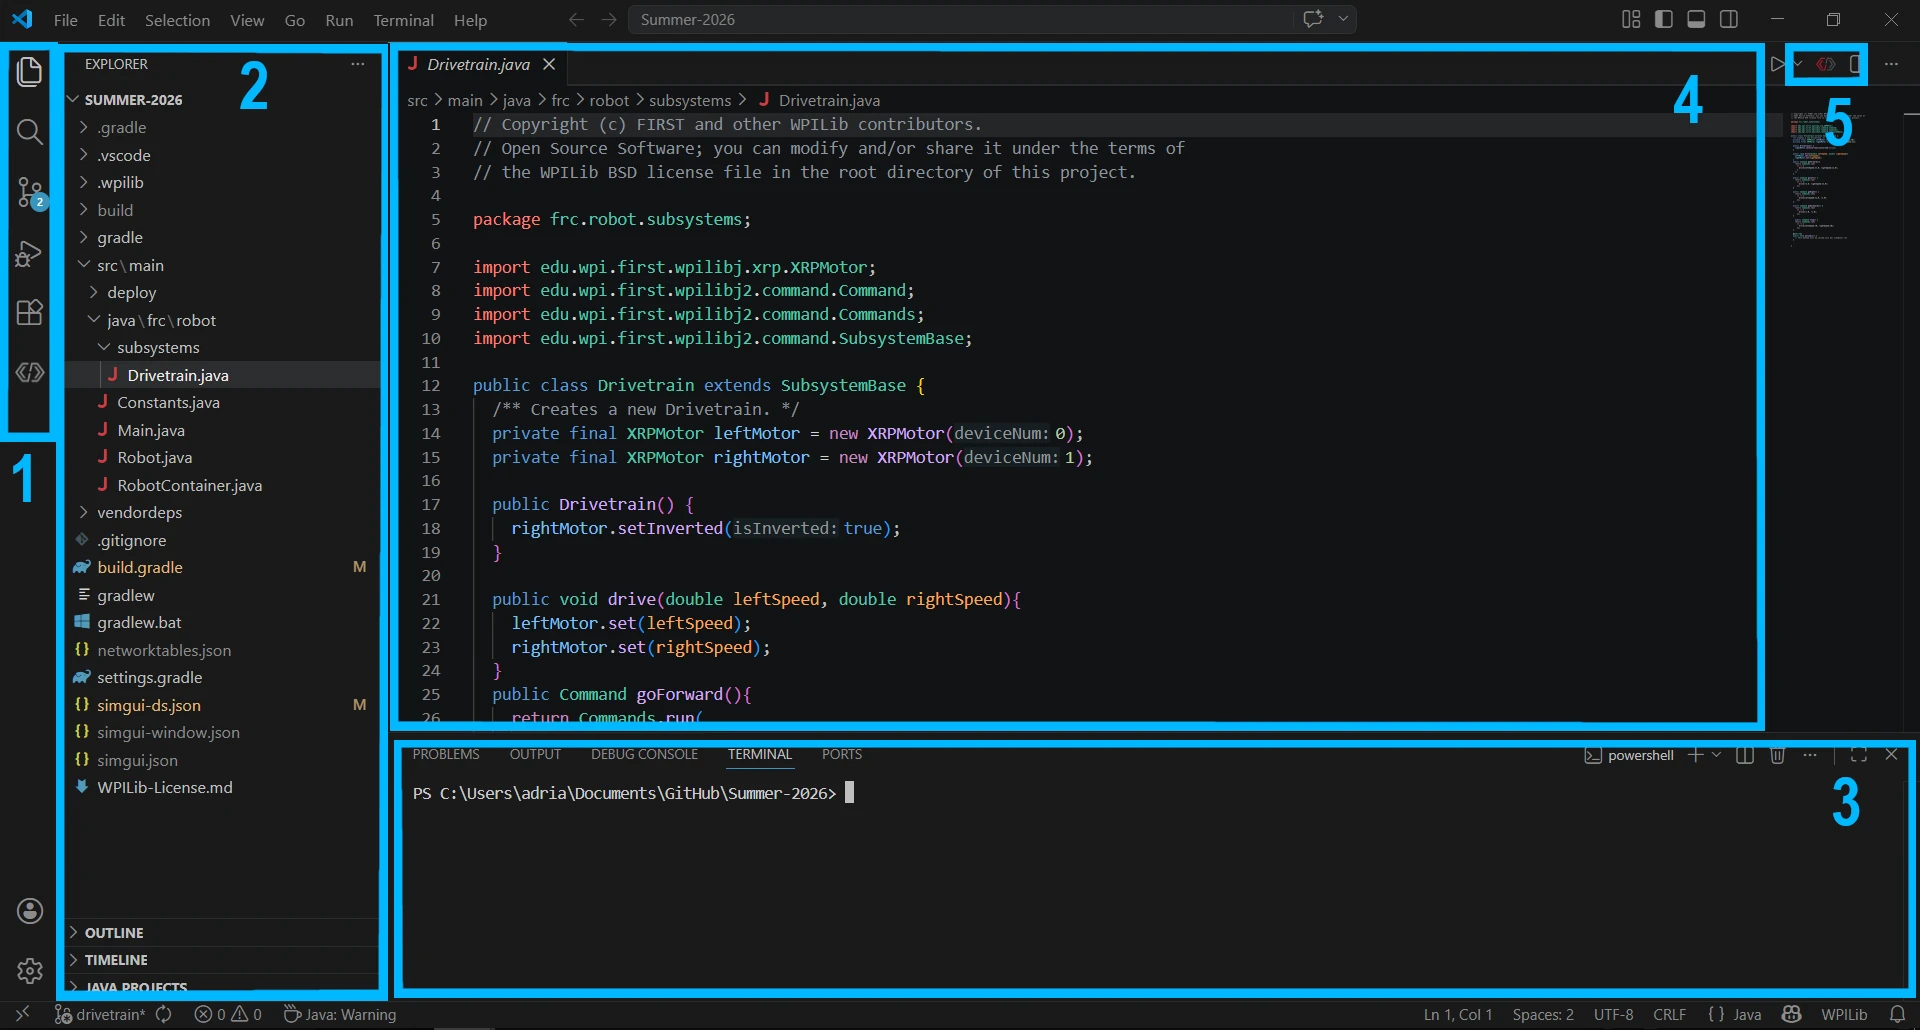Open the Search view in activity bar
Viewport: 1920px width, 1030px height.
point(30,132)
